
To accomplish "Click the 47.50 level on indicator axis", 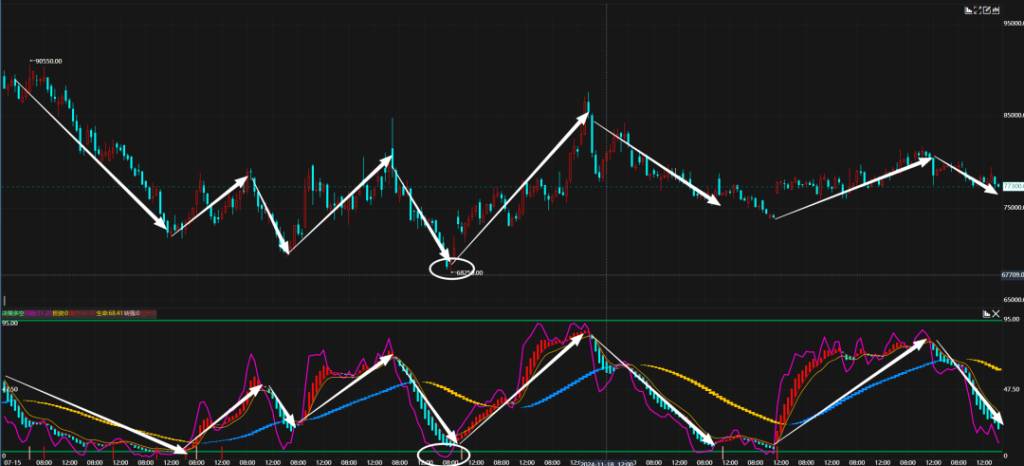I will [x=1011, y=387].
